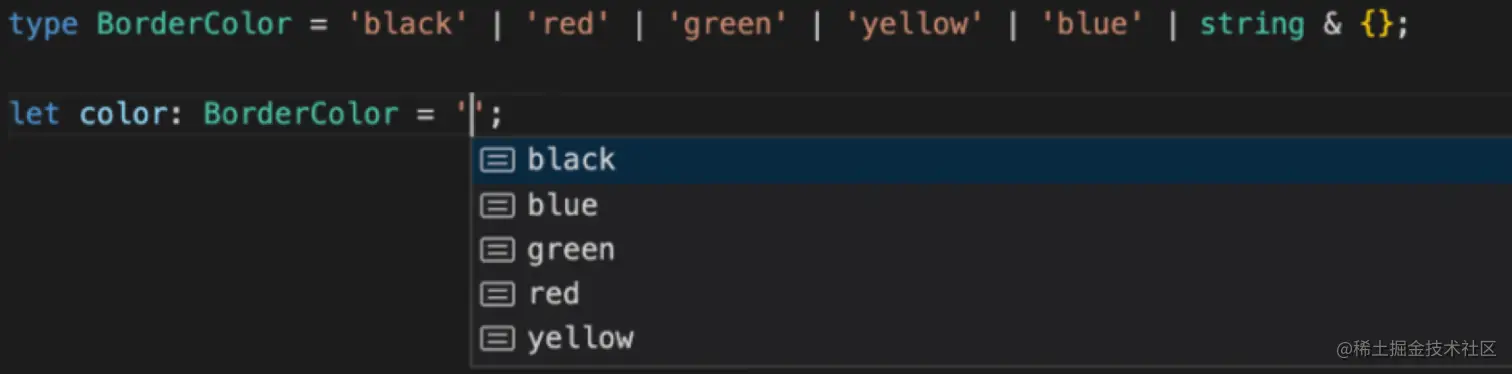
Task: Click the icon beside red suggestion
Action: coord(497,294)
